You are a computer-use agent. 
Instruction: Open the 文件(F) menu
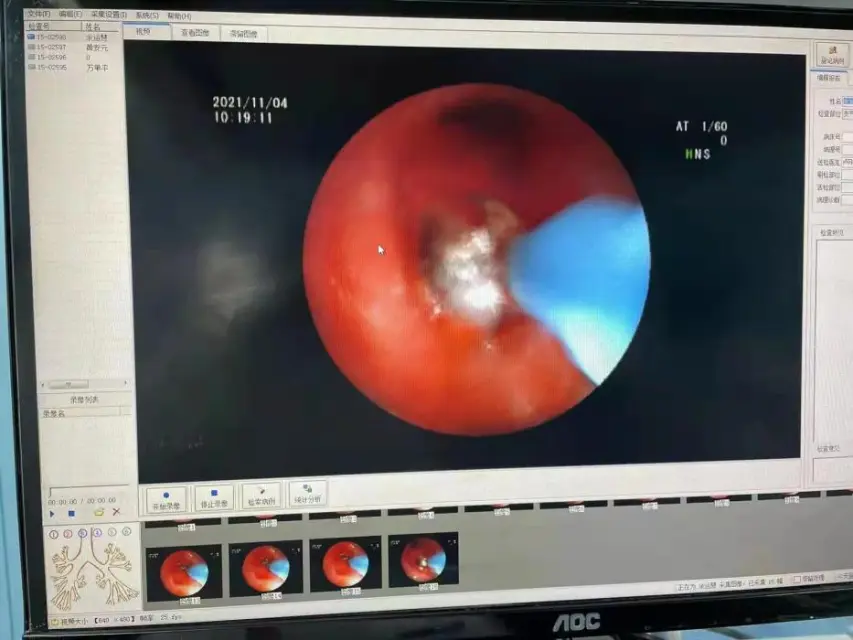pos(39,14)
